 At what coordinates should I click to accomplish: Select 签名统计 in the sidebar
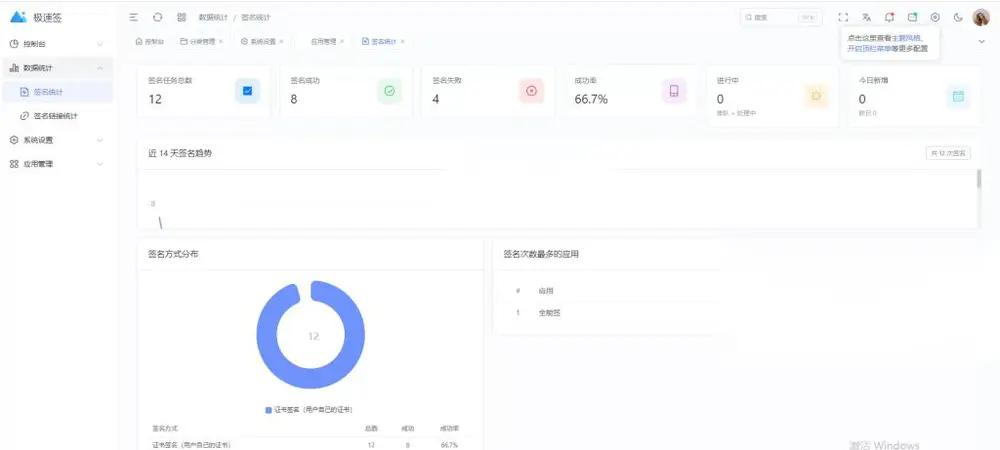[x=58, y=92]
